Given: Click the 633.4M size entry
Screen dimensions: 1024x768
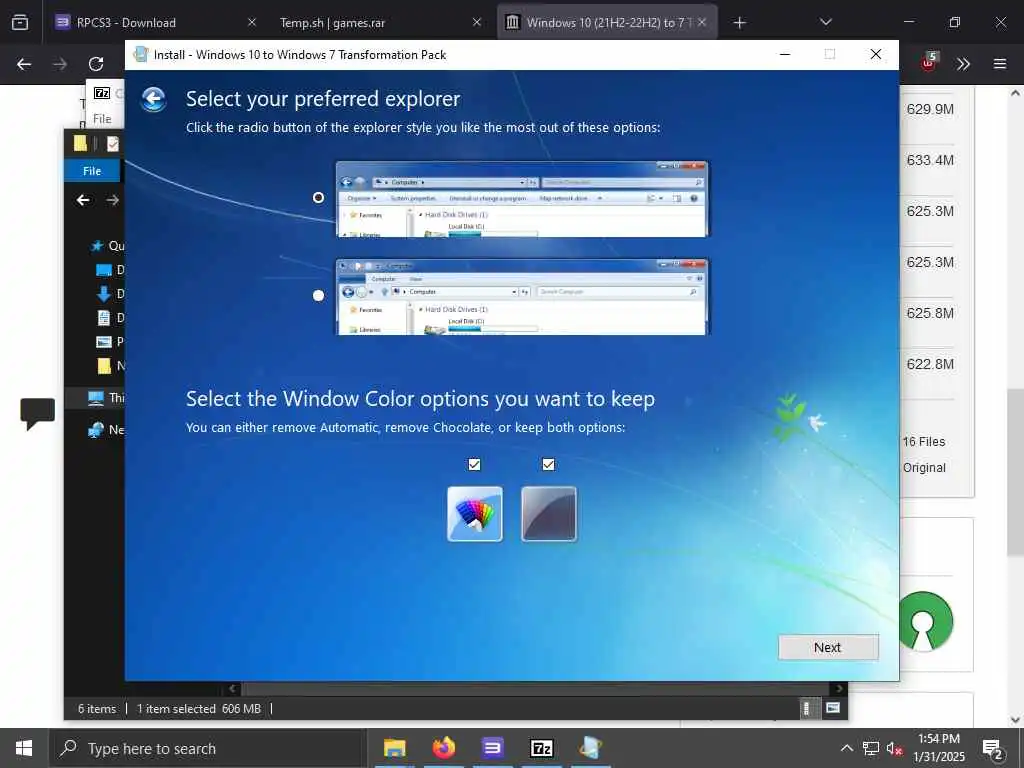Looking at the screenshot, I should [x=930, y=160].
